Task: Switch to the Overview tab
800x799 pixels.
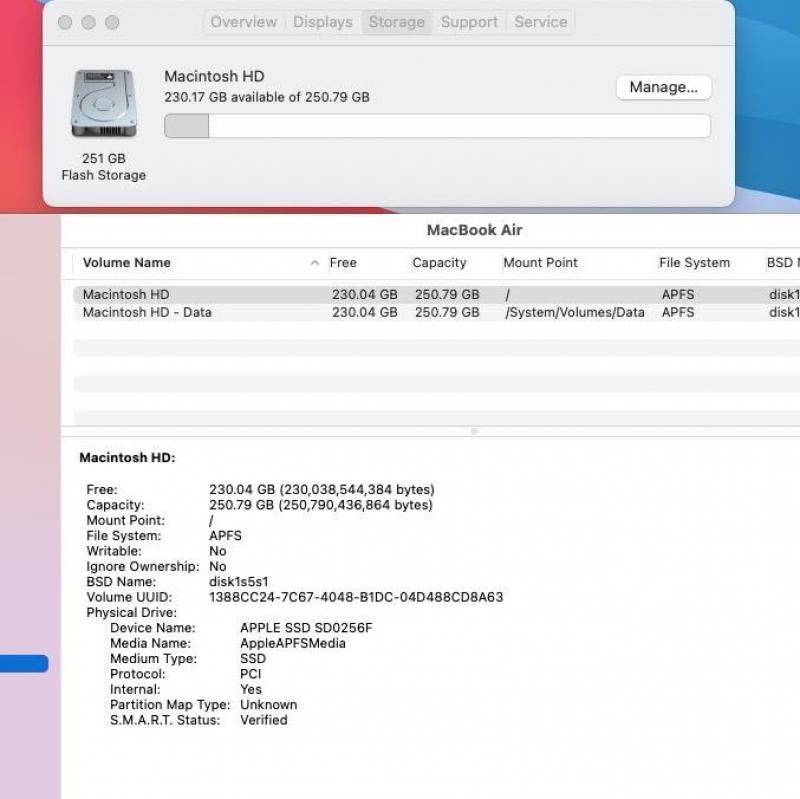Action: pyautogui.click(x=243, y=22)
